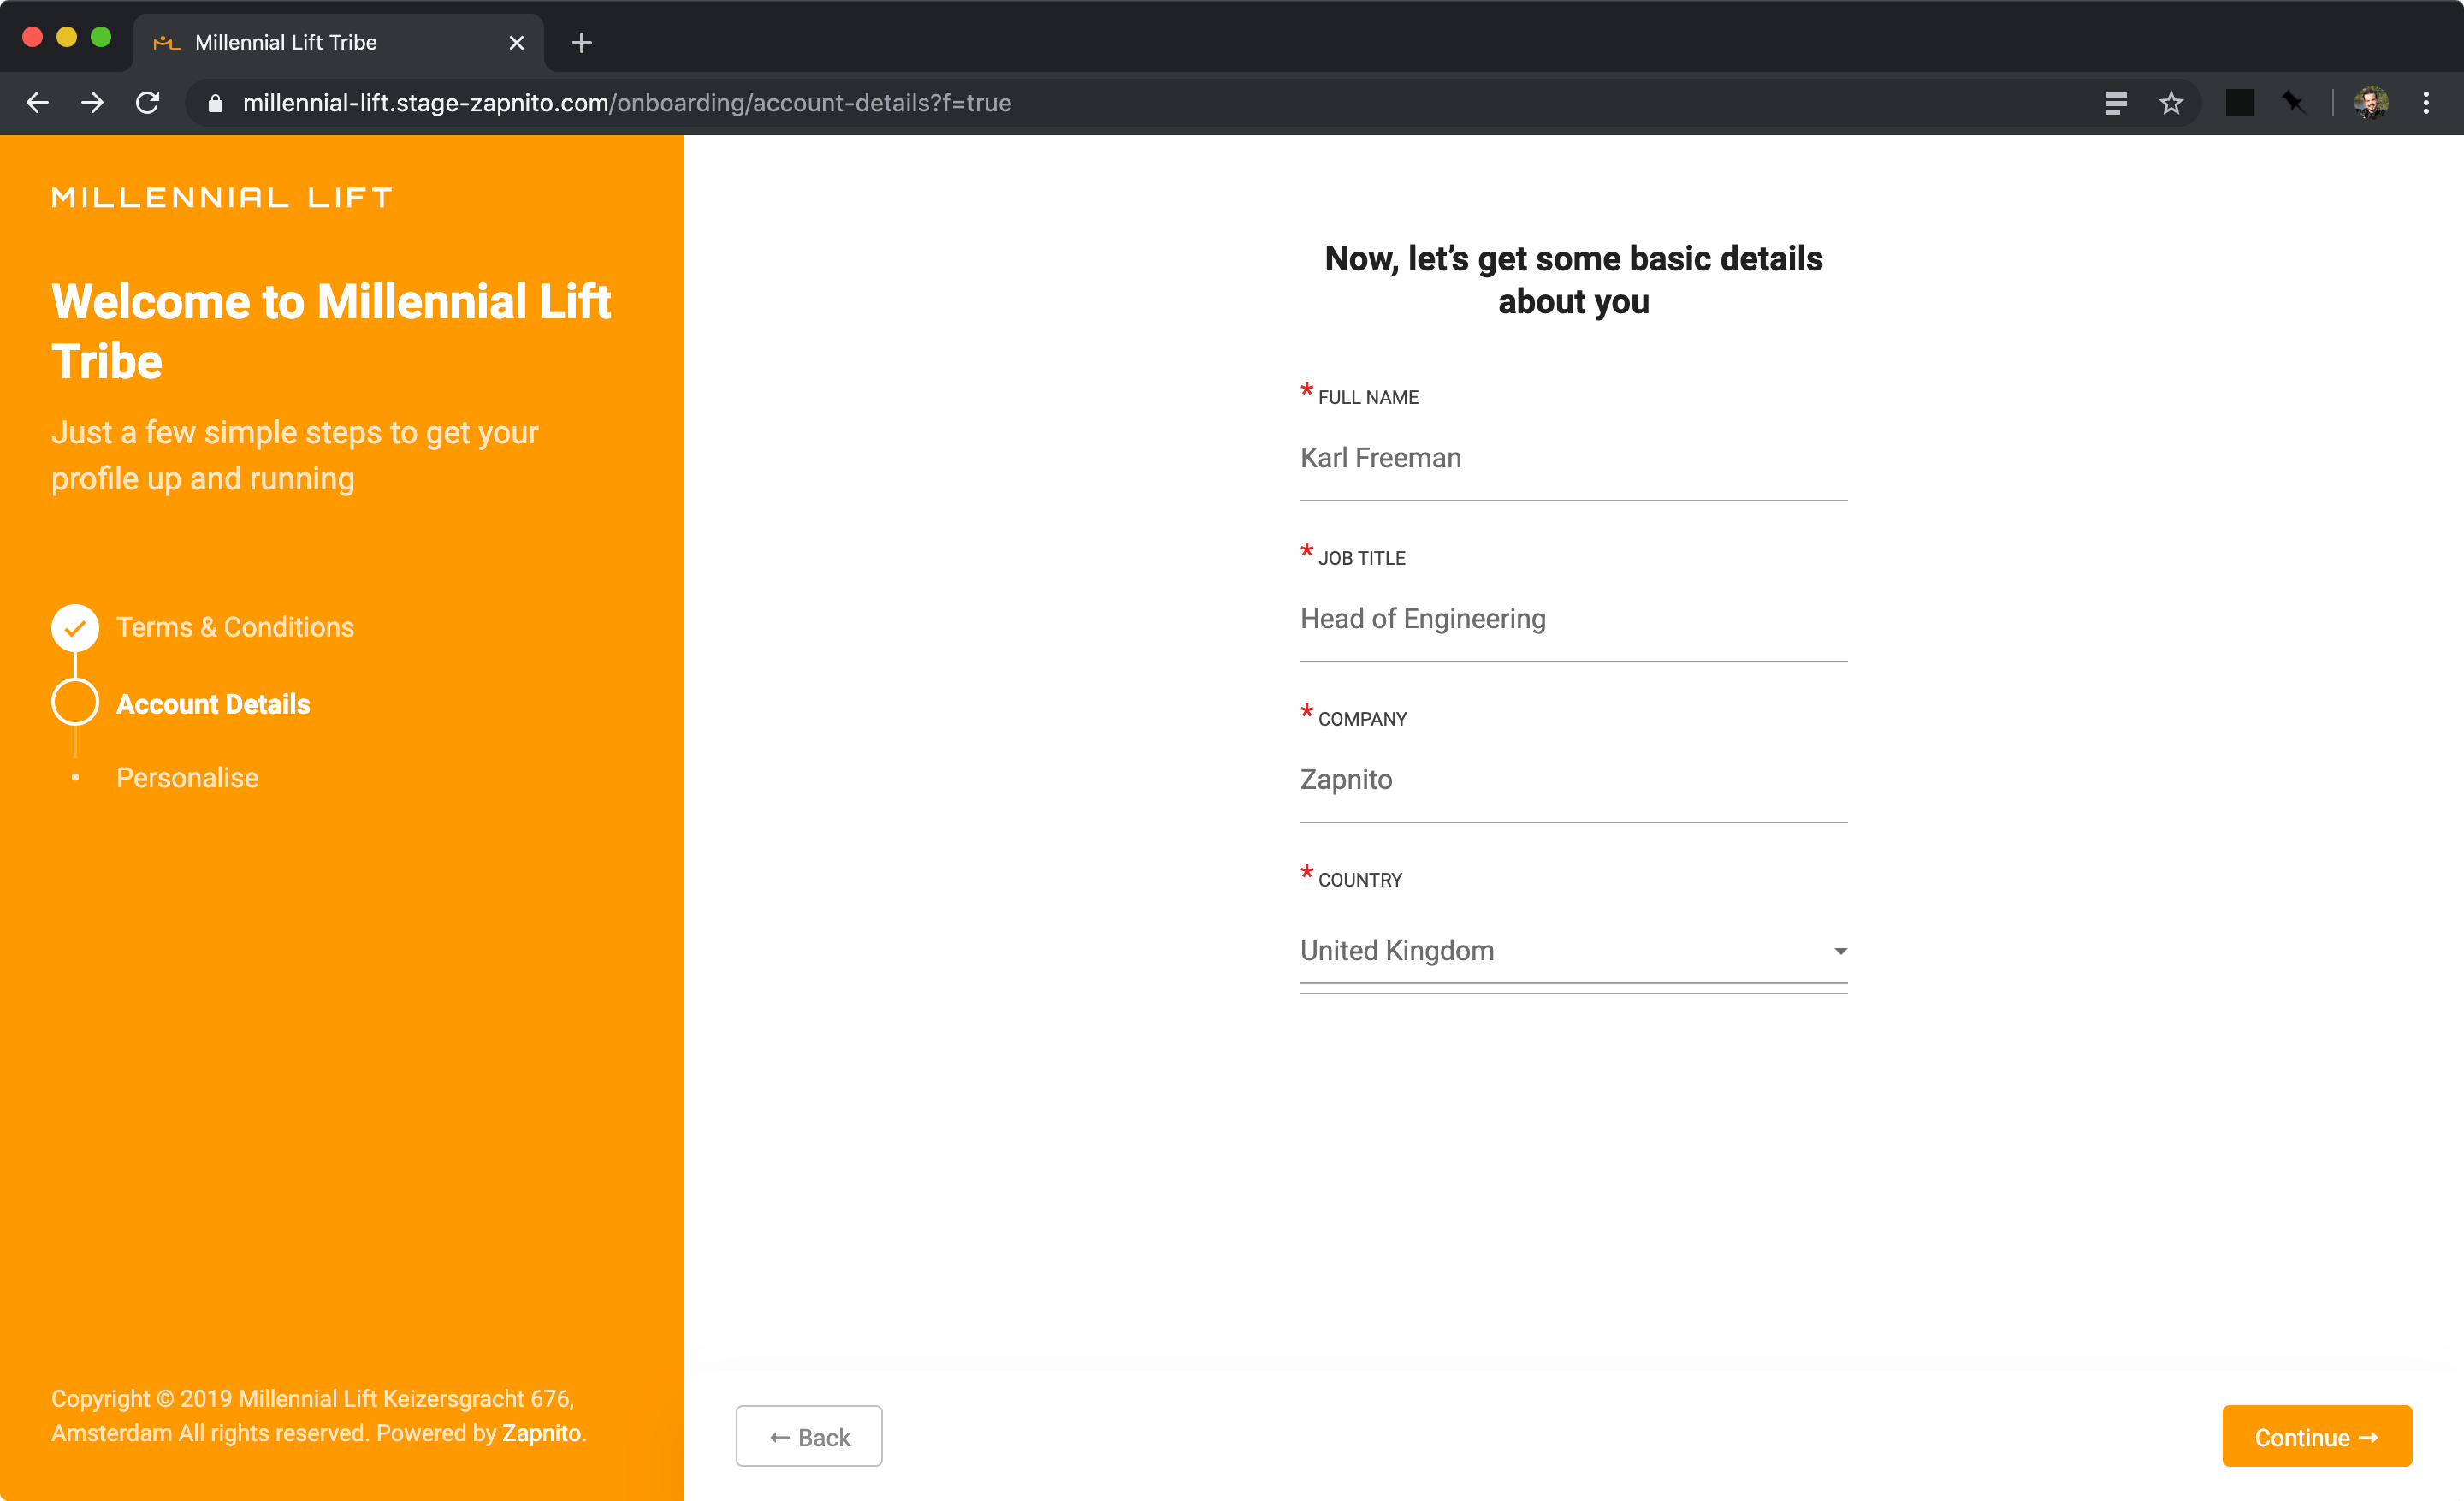The height and width of the screenshot is (1501, 2464).
Task: Reload the current page
Action: [147, 103]
